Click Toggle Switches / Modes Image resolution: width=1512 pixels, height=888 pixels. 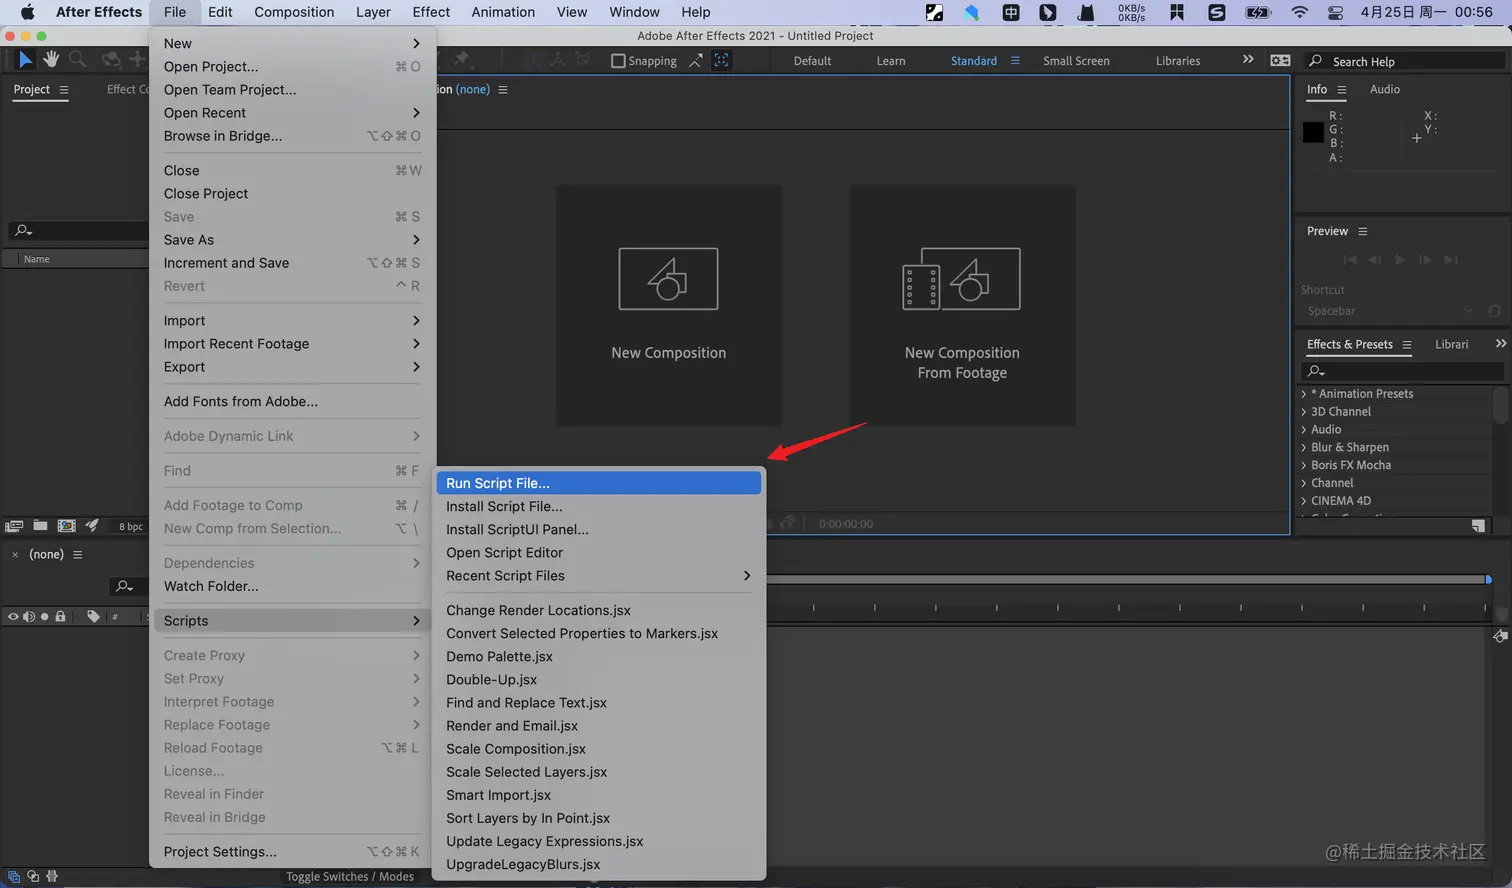point(350,877)
